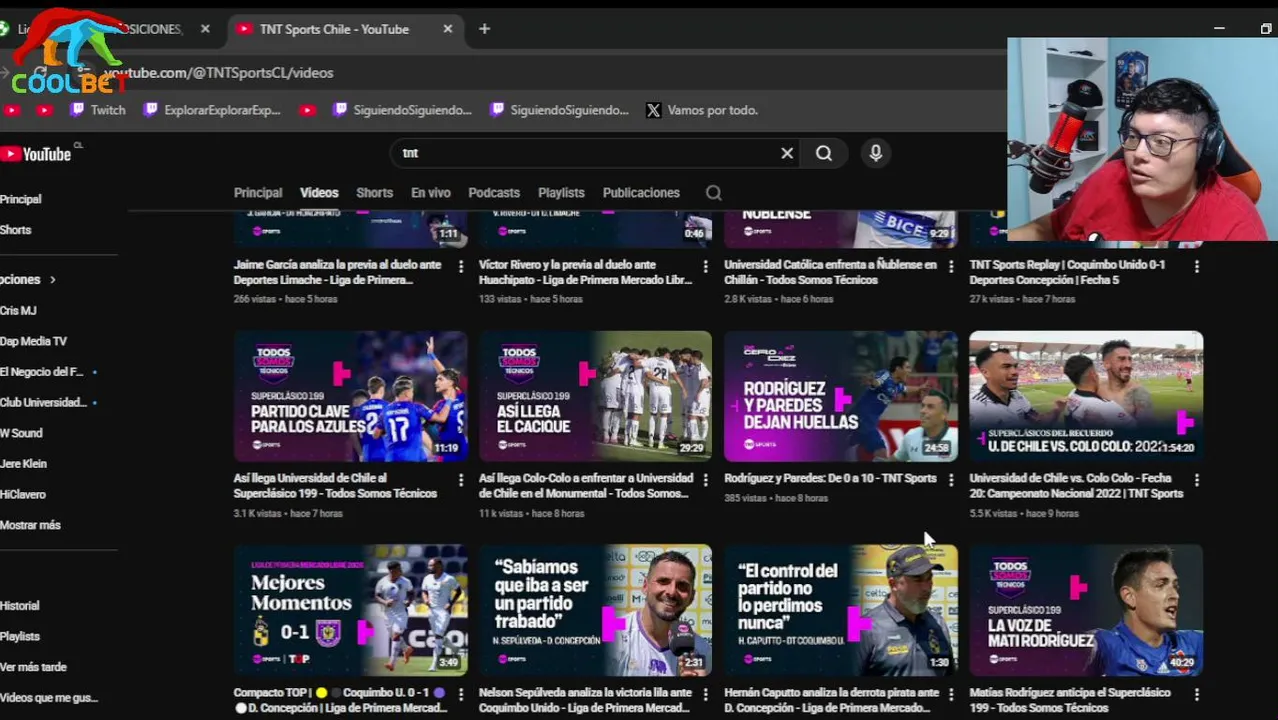Screen dimensions: 1278x720
Task: Open El Negocio del F... channel in sidebar
Action: (x=42, y=372)
